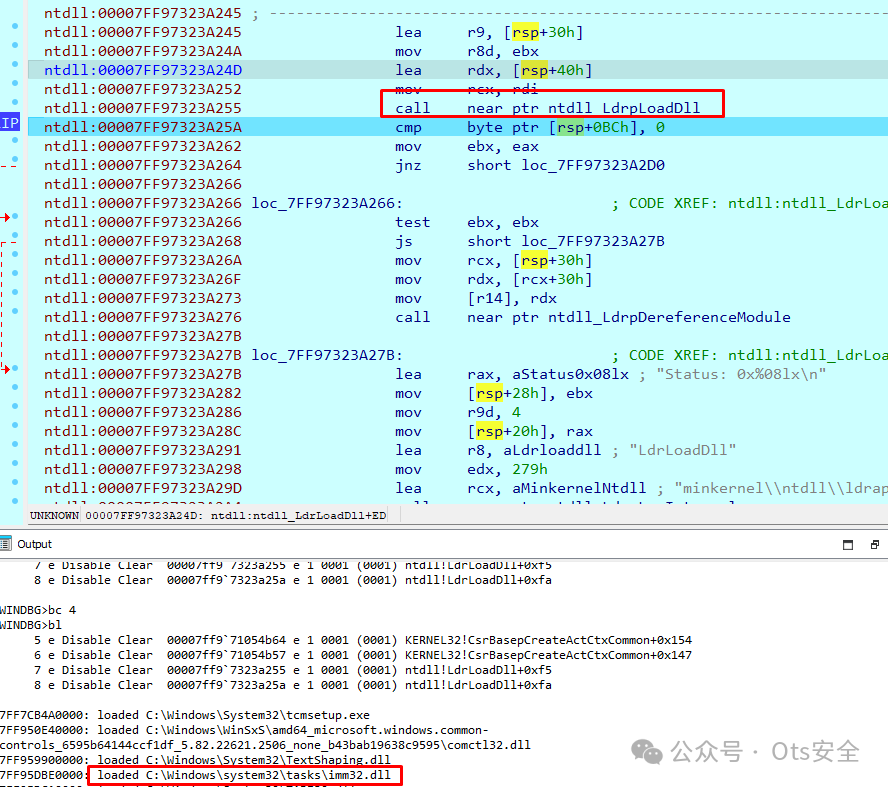Float the Output panel with the restore icon
Viewport: 888px width, 787px height.
874,545
